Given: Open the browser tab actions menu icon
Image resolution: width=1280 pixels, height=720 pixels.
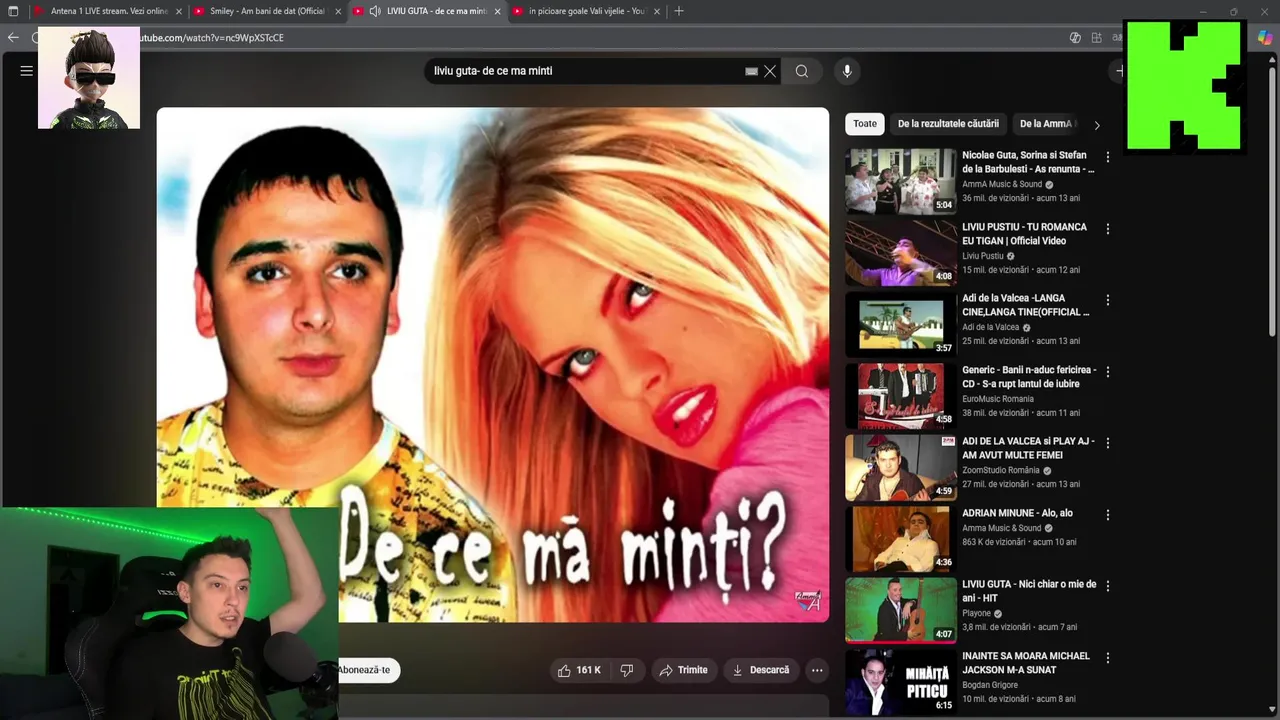Looking at the screenshot, I should point(13,11).
